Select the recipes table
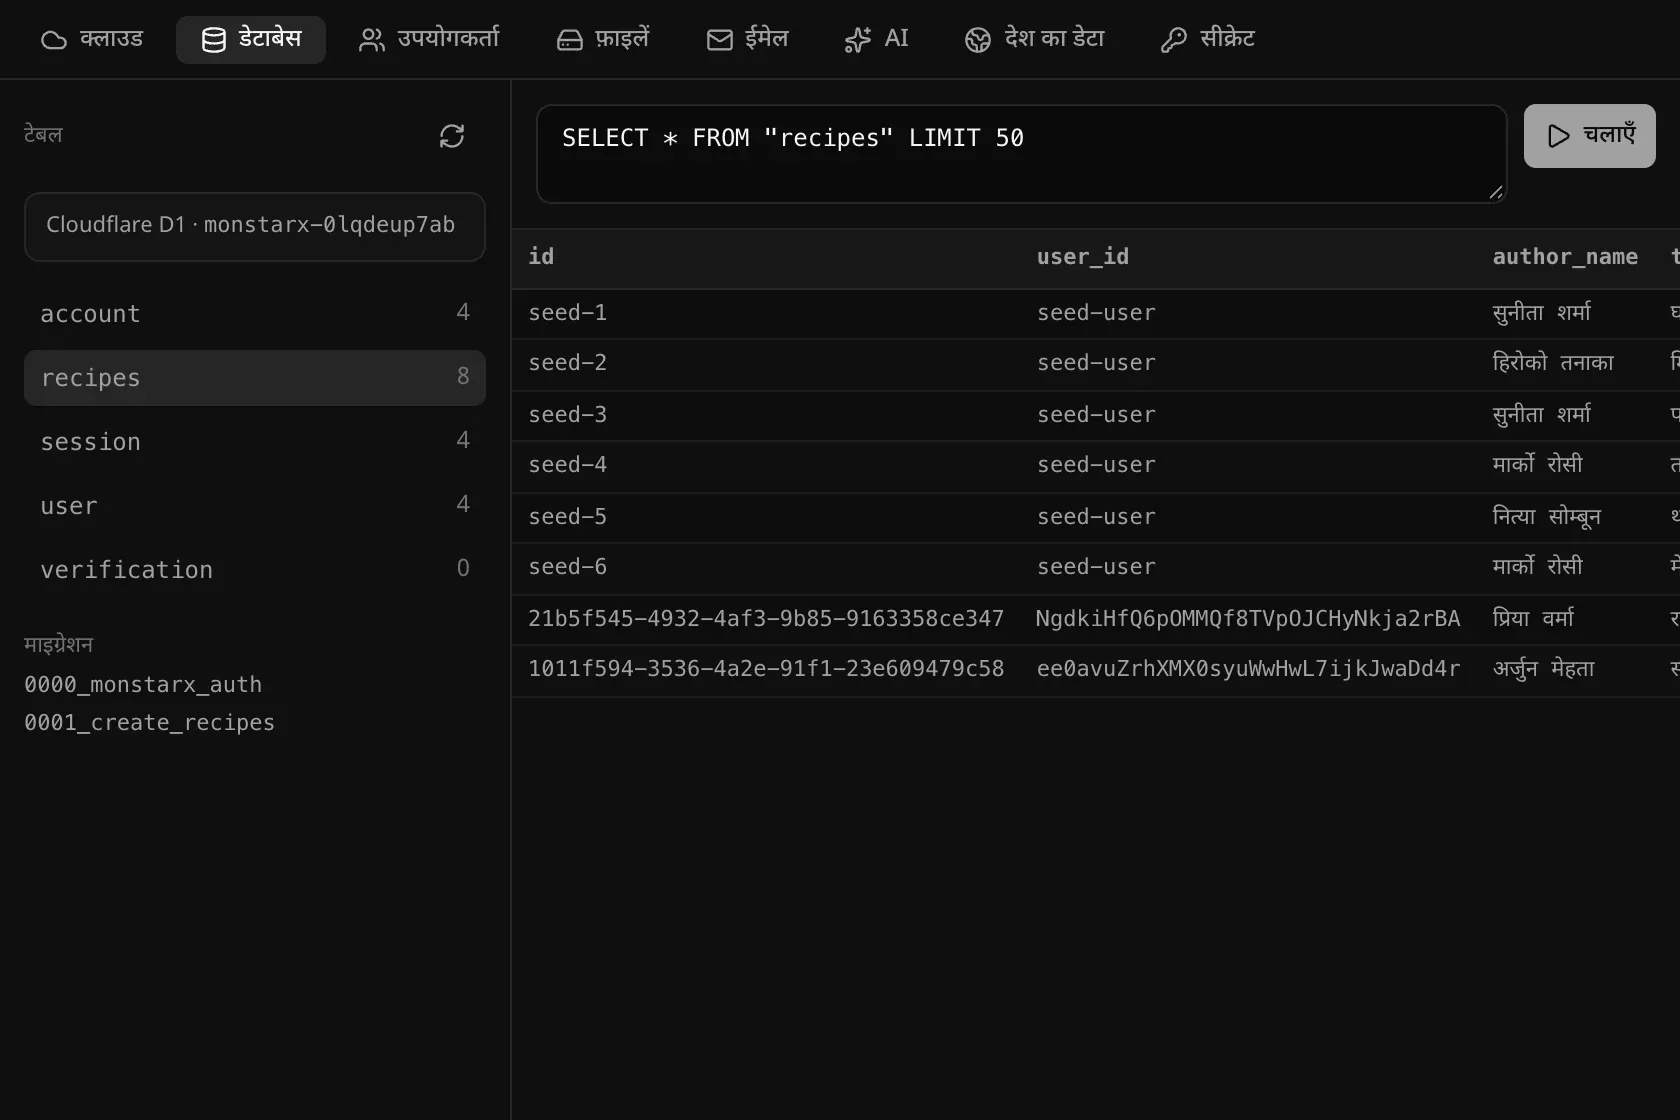The height and width of the screenshot is (1120, 1680). coord(255,378)
